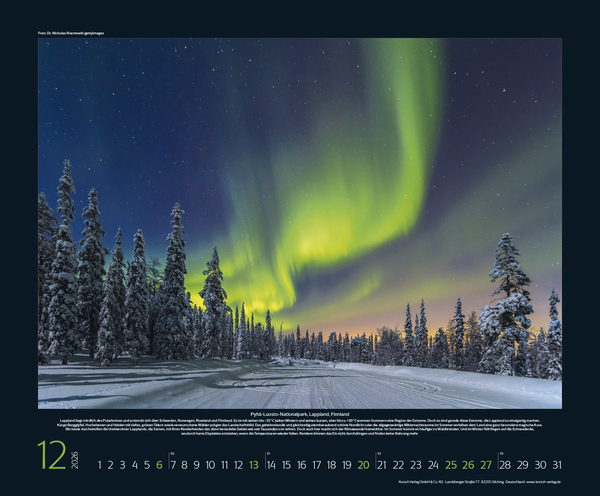Select the green date 13
This screenshot has height=496, width=600.
tap(254, 465)
